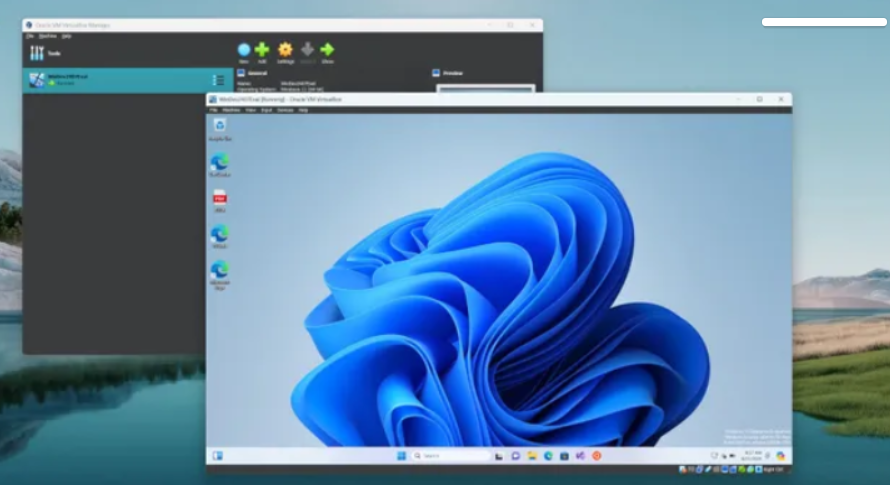Image resolution: width=890 pixels, height=485 pixels.
Task: Select the Microsoft Edge shortcut with two-line label
Action: [220, 275]
